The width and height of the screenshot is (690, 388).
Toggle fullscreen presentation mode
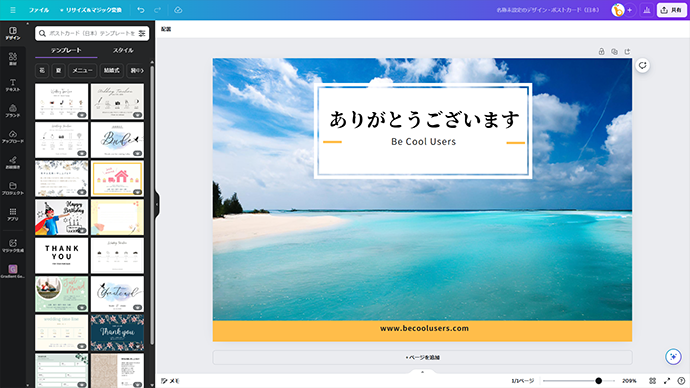(667, 381)
